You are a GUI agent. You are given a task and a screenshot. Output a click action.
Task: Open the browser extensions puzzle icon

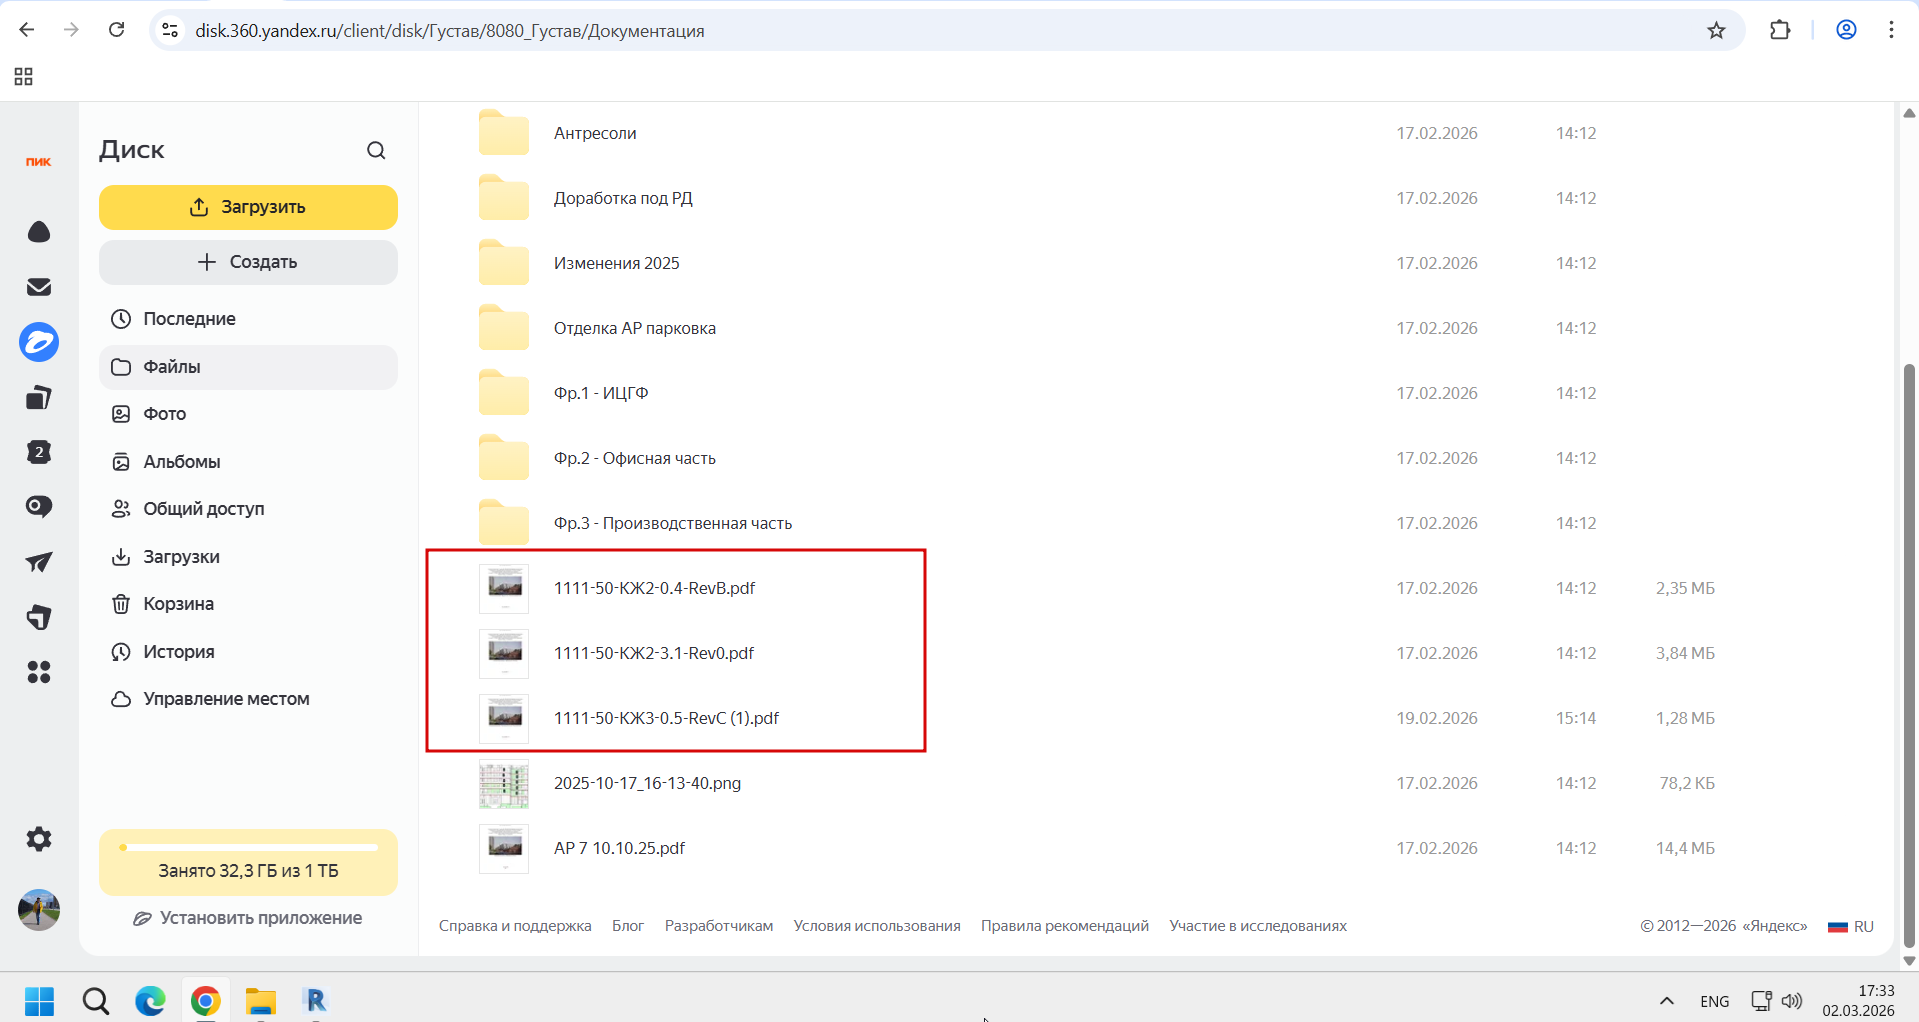tap(1780, 30)
